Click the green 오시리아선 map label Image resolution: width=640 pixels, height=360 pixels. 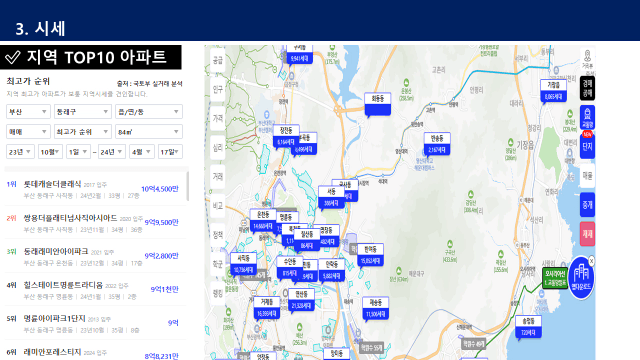pos(555,278)
